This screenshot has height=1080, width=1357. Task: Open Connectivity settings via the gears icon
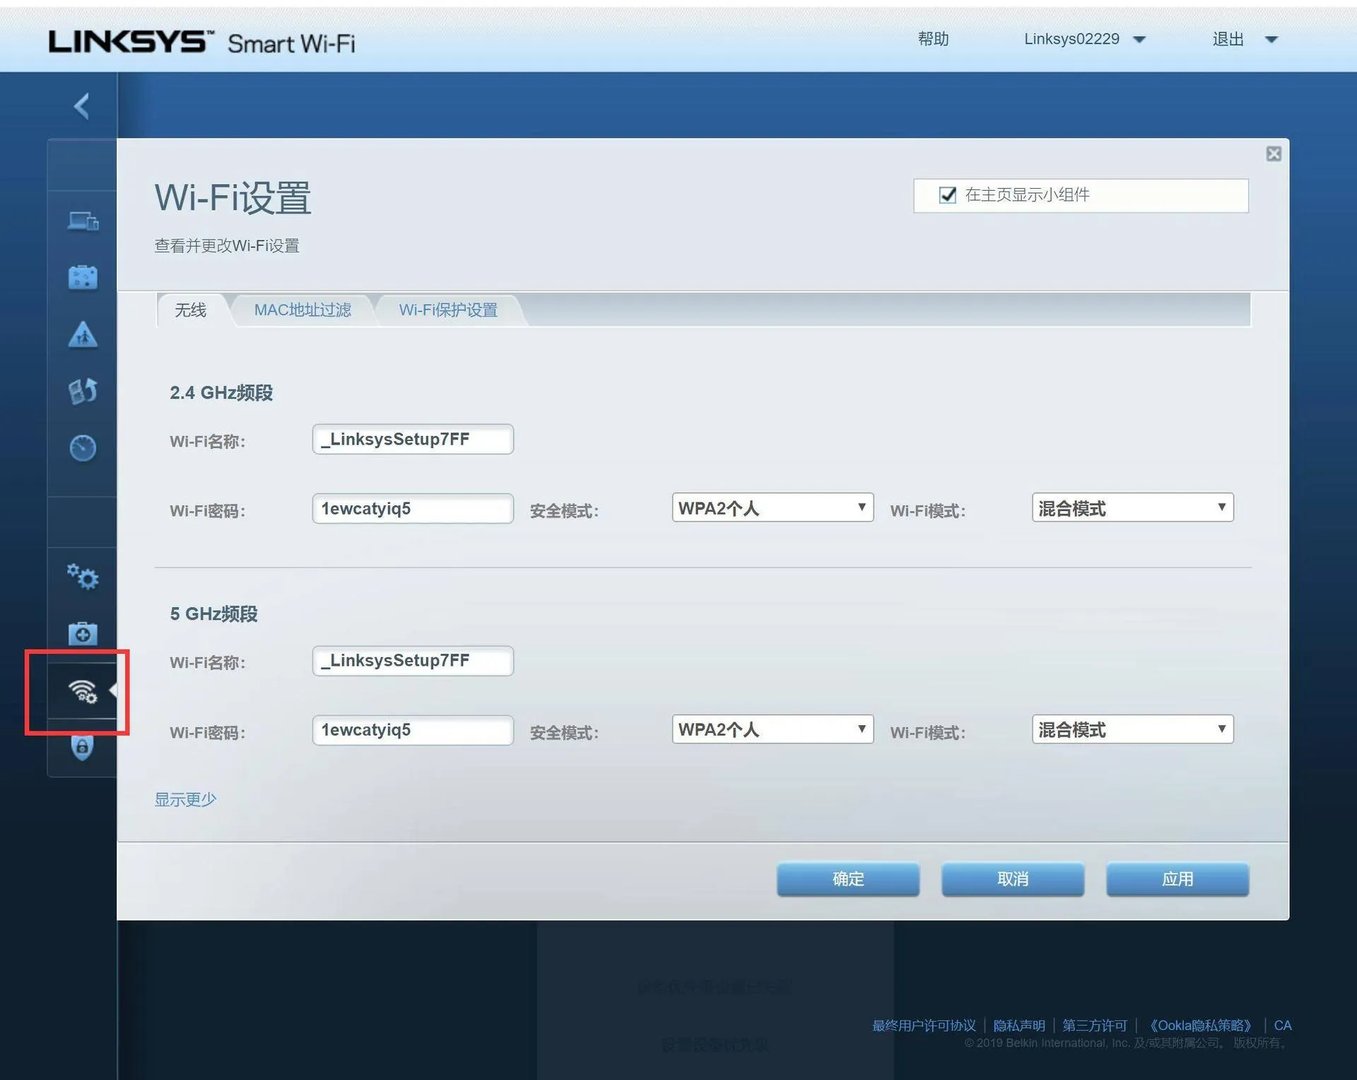coord(83,577)
